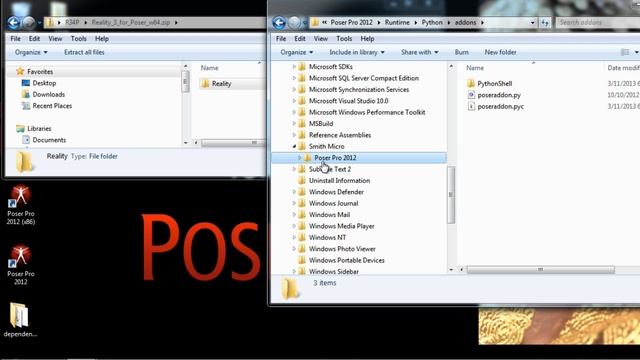Click Back arrow in the addons window
This screenshot has width=640, height=360.
(x=279, y=22)
